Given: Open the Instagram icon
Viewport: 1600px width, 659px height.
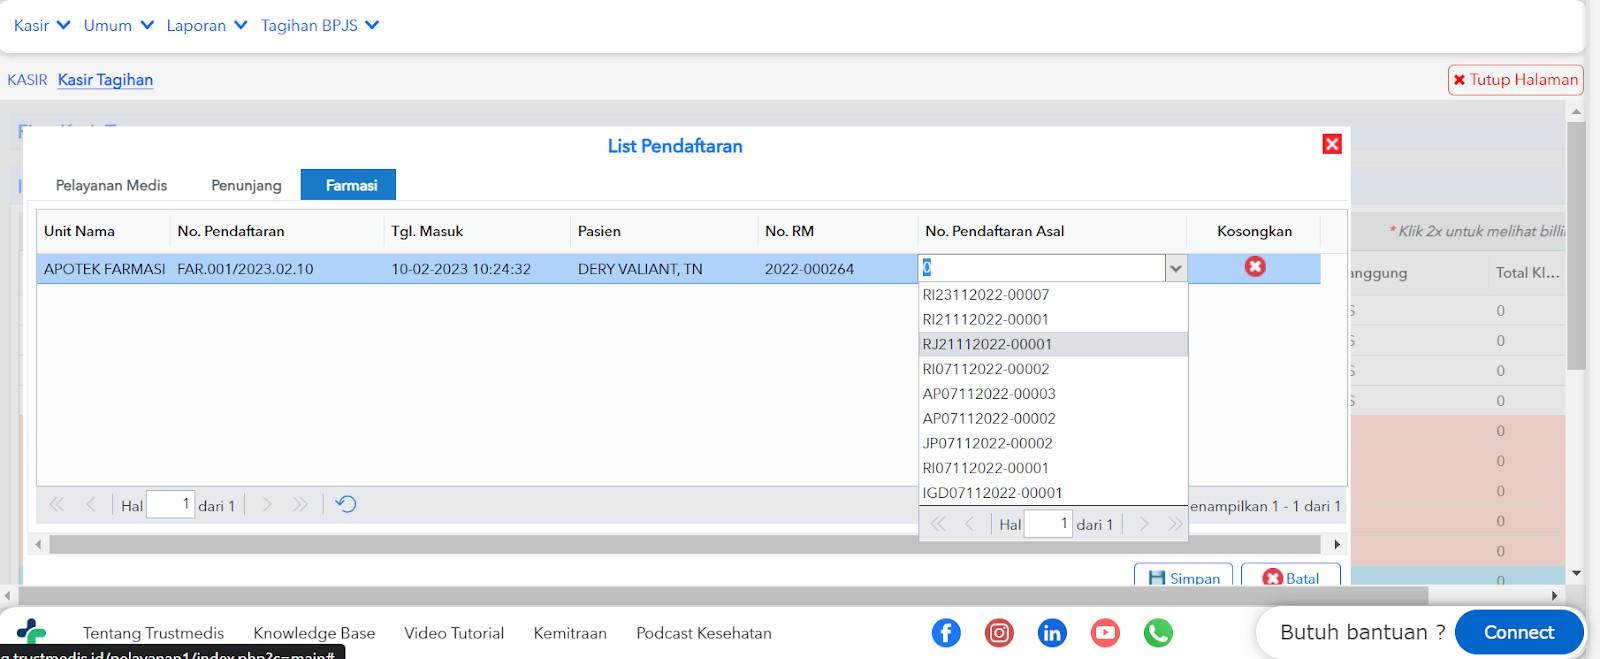Looking at the screenshot, I should [x=999, y=632].
